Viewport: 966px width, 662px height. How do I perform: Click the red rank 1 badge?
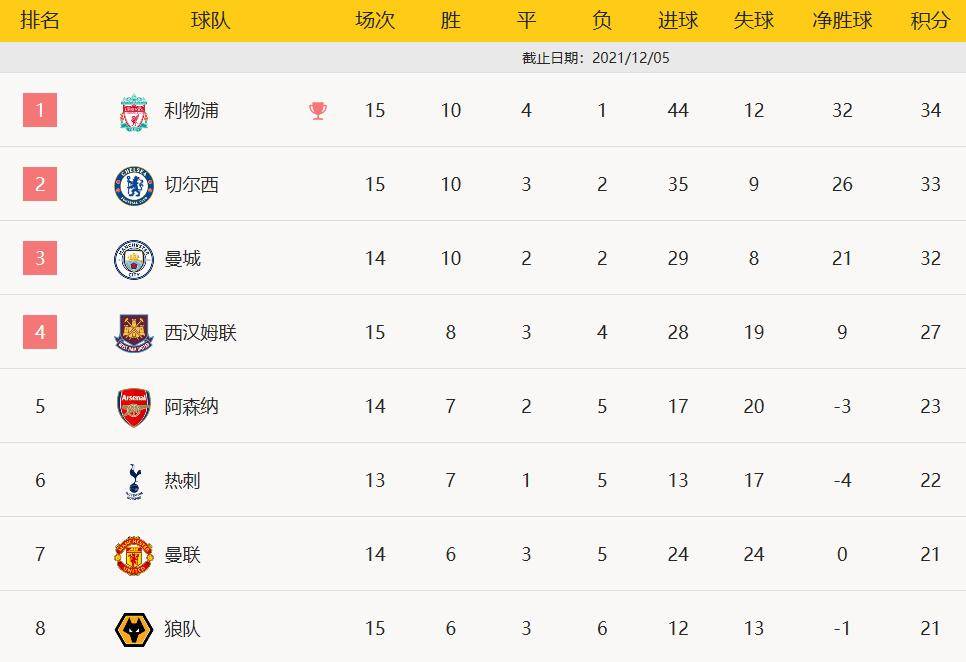point(40,110)
